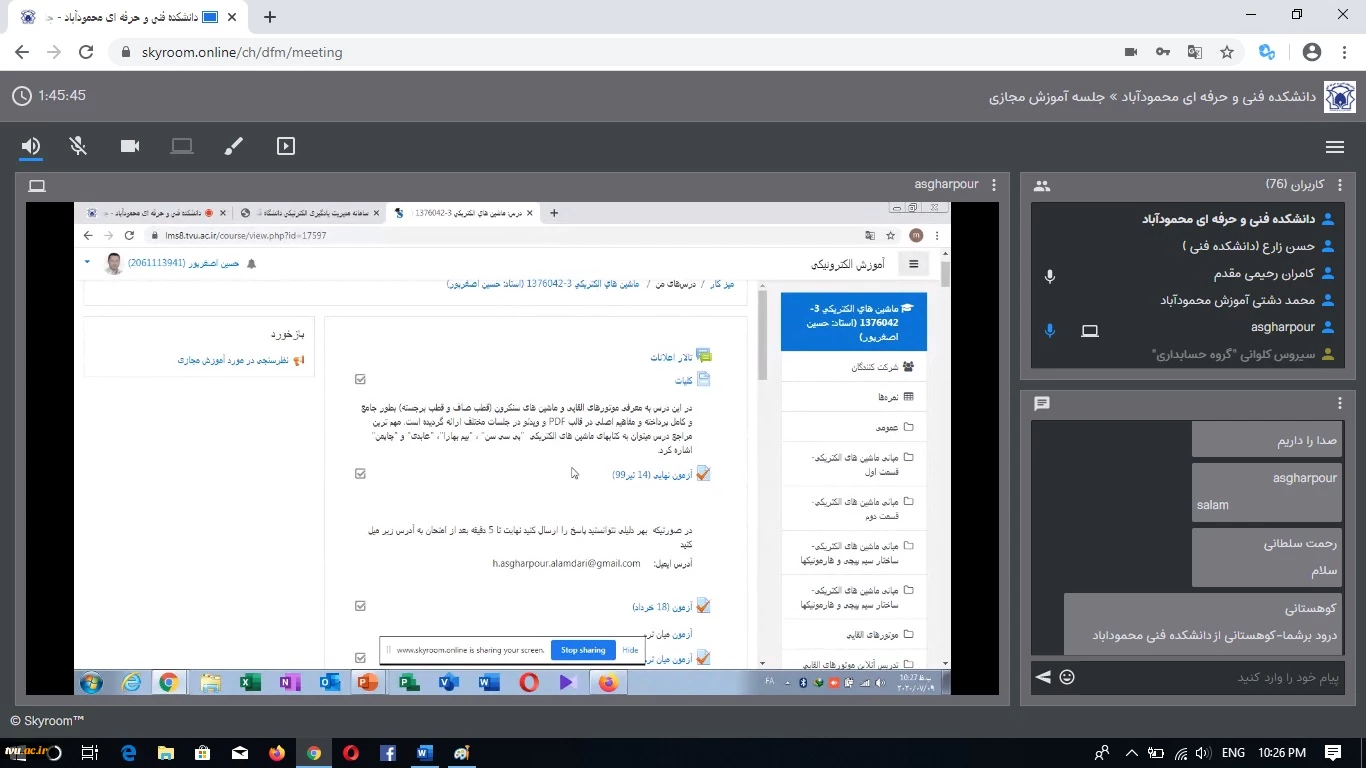The image size is (1366, 768).
Task: Click the media play share icon
Action: tap(286, 147)
